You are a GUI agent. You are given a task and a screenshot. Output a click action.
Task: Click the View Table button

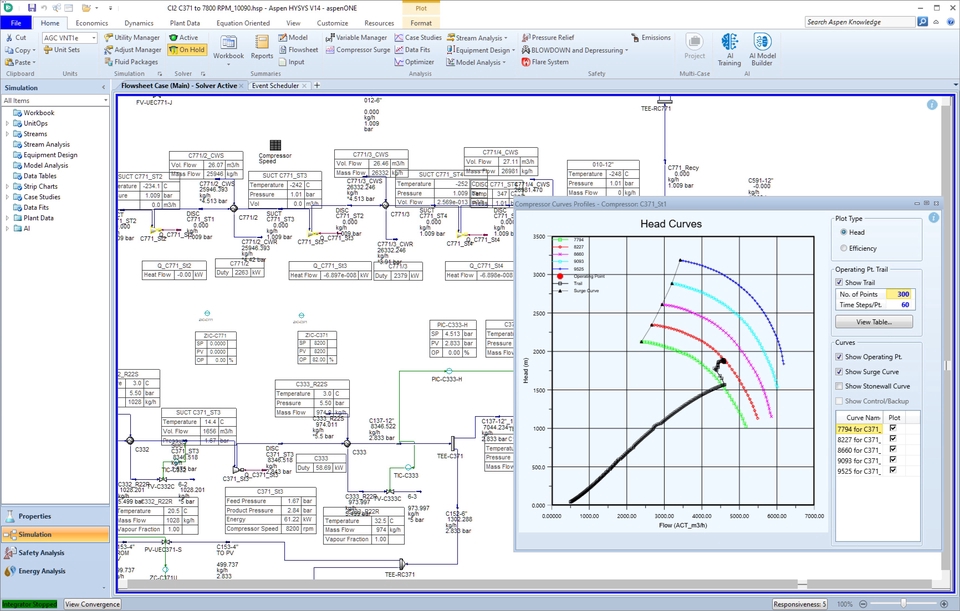click(875, 320)
